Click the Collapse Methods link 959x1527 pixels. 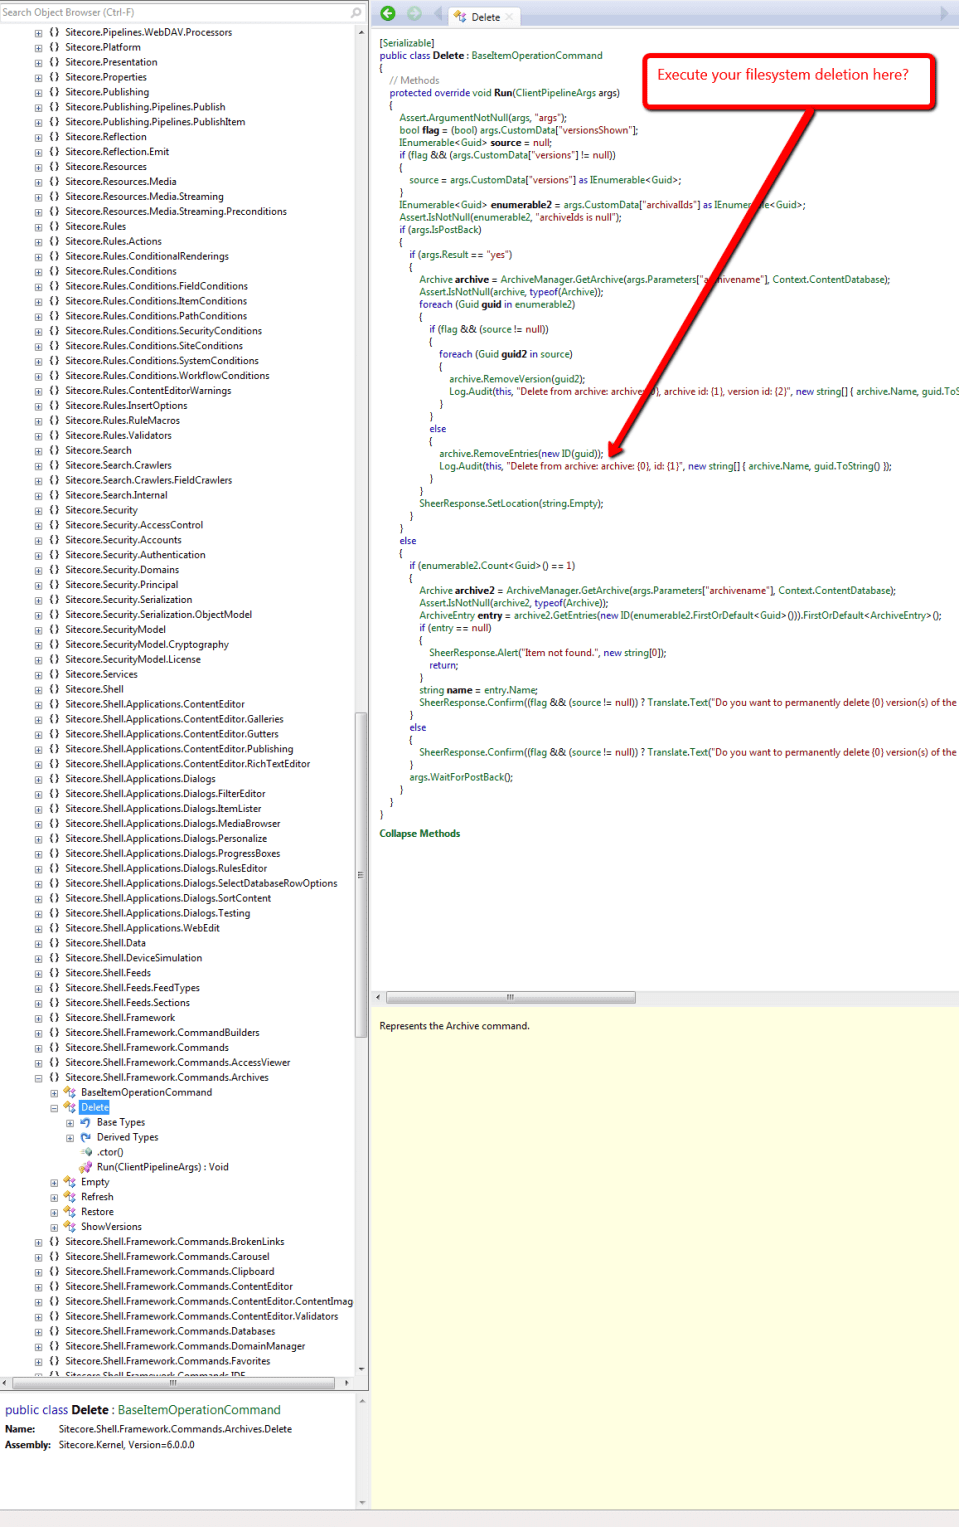pos(419,833)
